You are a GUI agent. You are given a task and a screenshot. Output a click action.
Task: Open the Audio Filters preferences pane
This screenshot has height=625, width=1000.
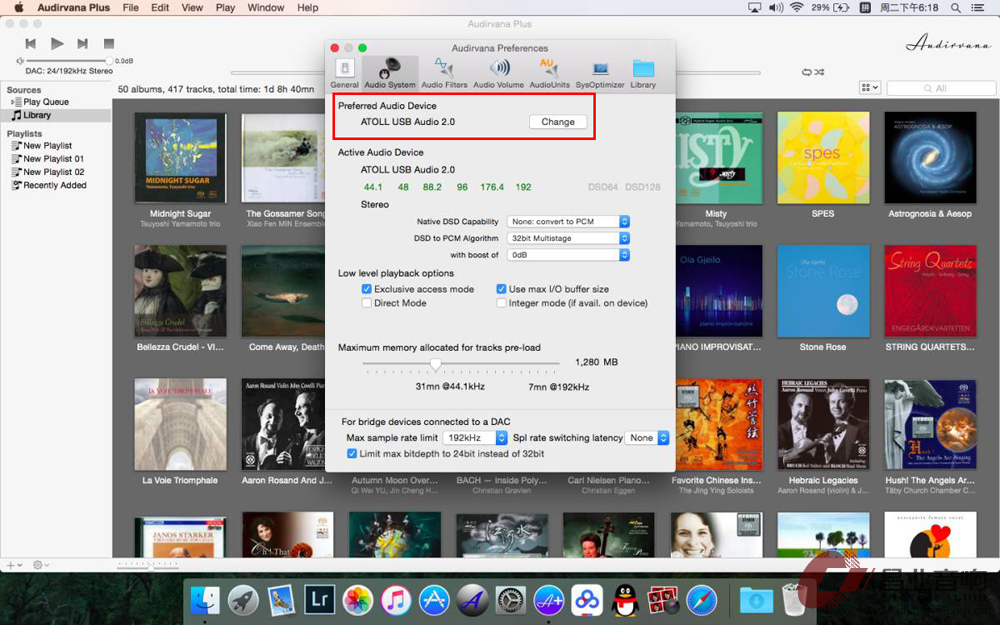tap(444, 73)
